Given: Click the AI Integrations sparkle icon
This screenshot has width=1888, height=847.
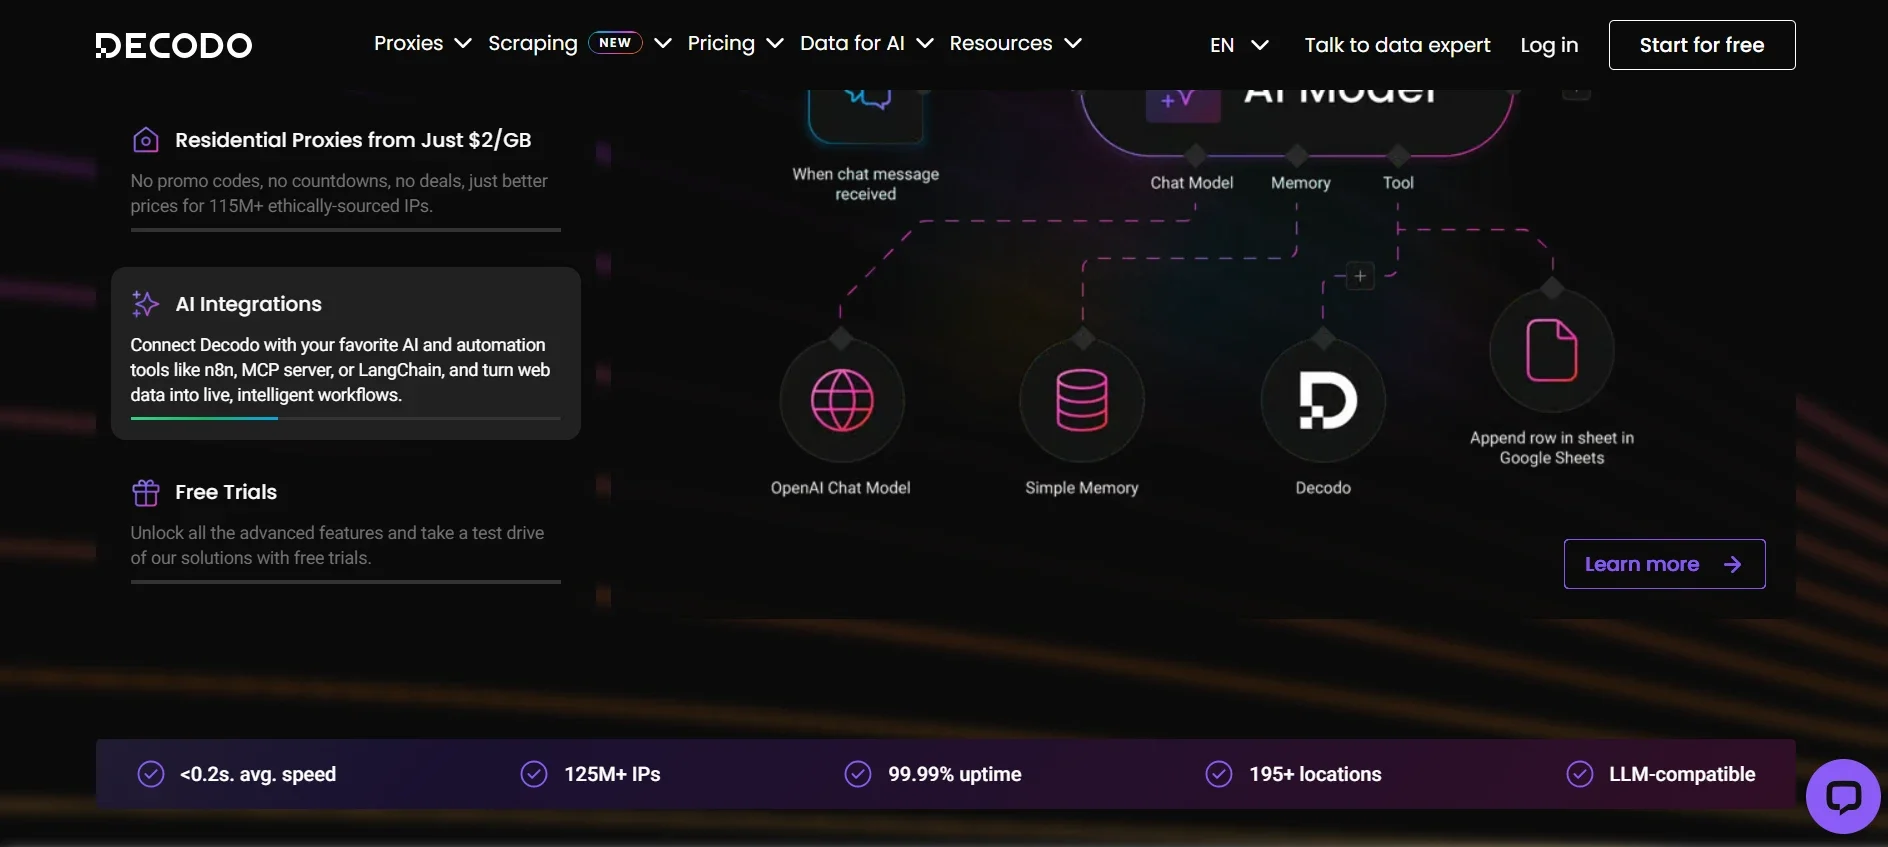Looking at the screenshot, I should tap(146, 304).
